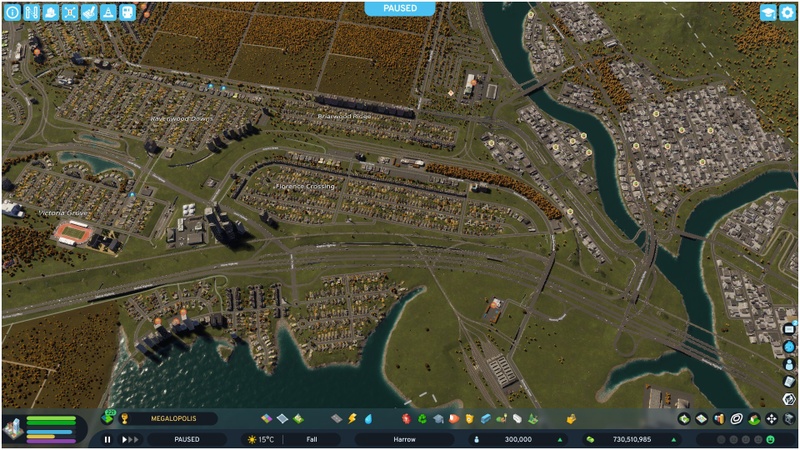Open the traffic cone road tool
The image size is (800, 450).
tap(108, 12)
